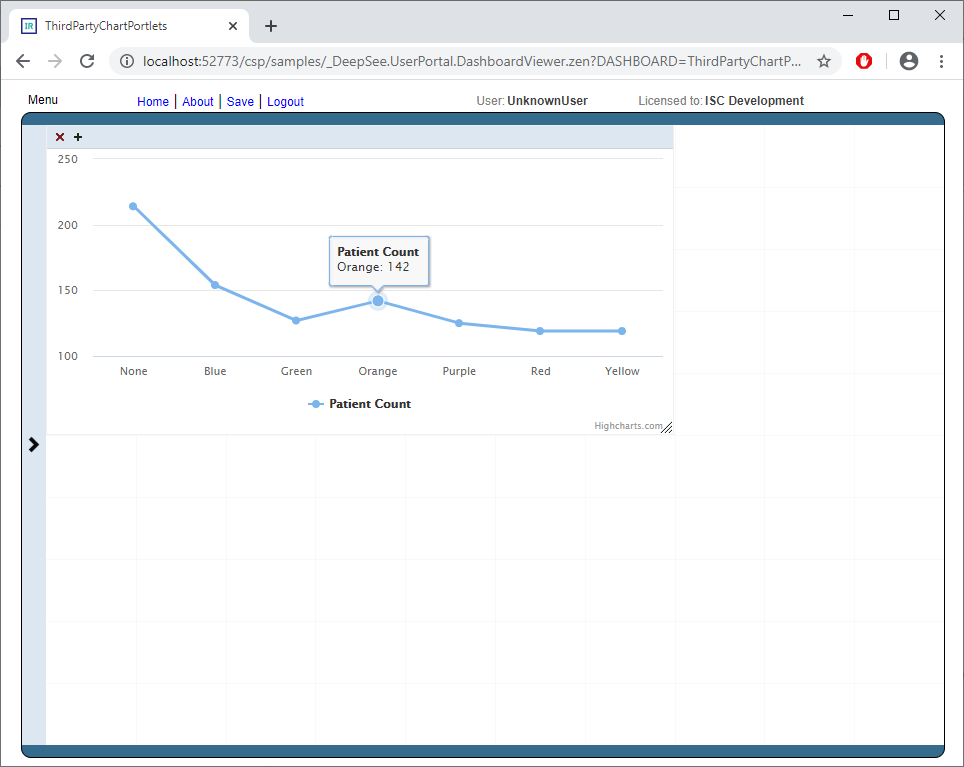Click the Blue x-axis label
Viewport: 964px width, 767px height.
215,371
